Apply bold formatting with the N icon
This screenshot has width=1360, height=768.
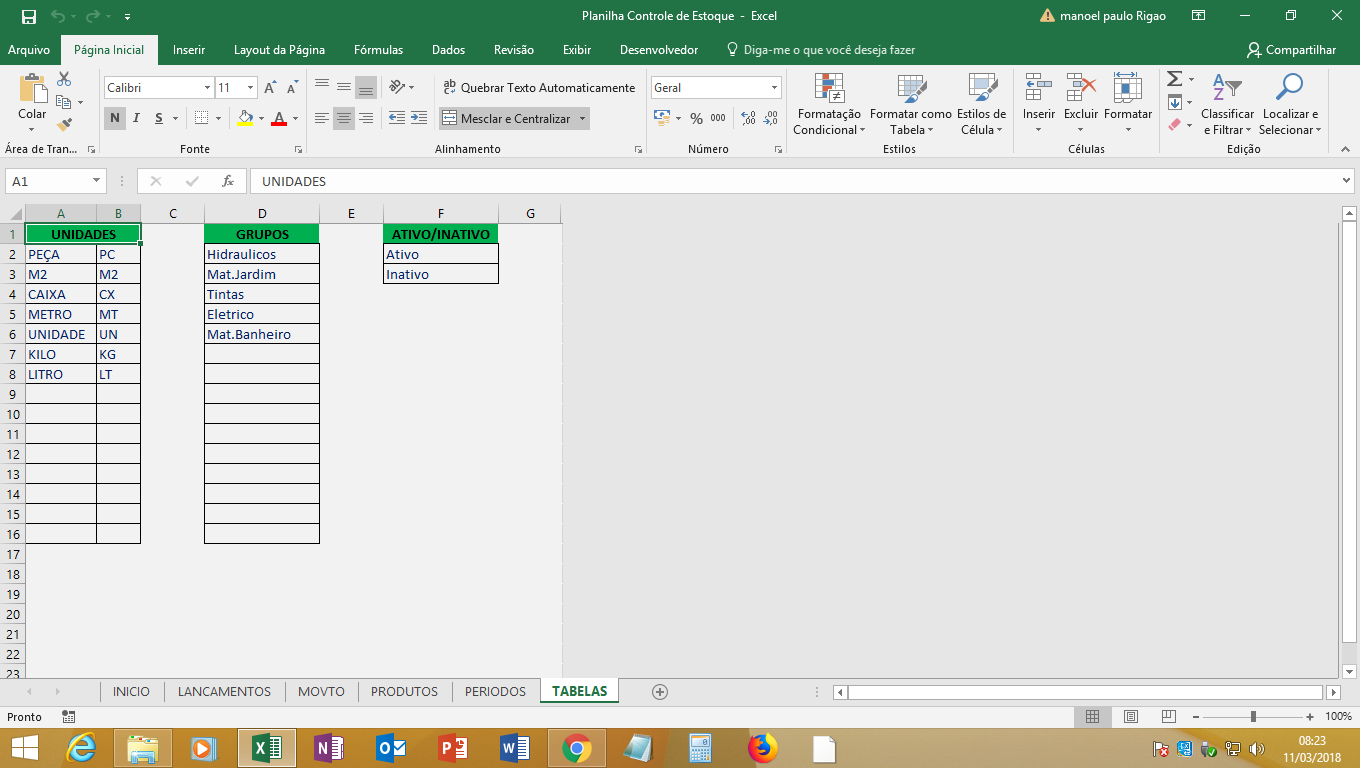point(114,118)
